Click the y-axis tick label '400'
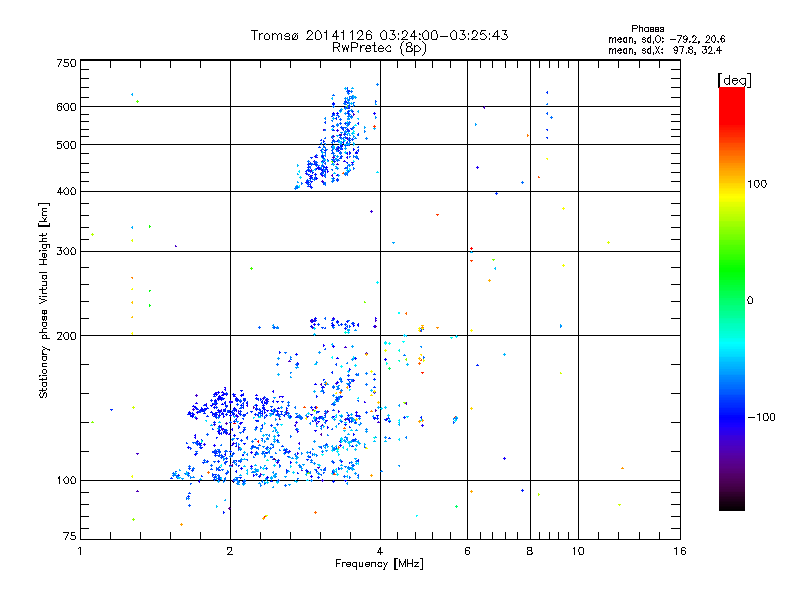This screenshot has width=800, height=600. [x=66, y=192]
